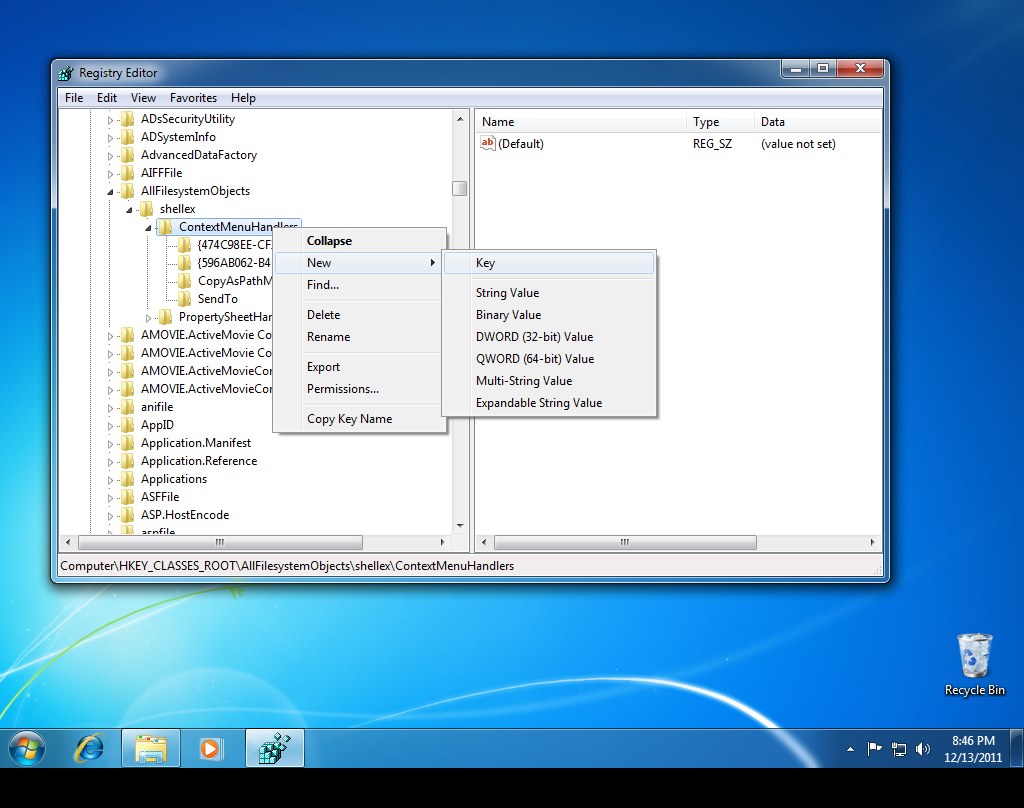Show hidden tray icons arrow
This screenshot has height=808, width=1024.
tap(850, 749)
